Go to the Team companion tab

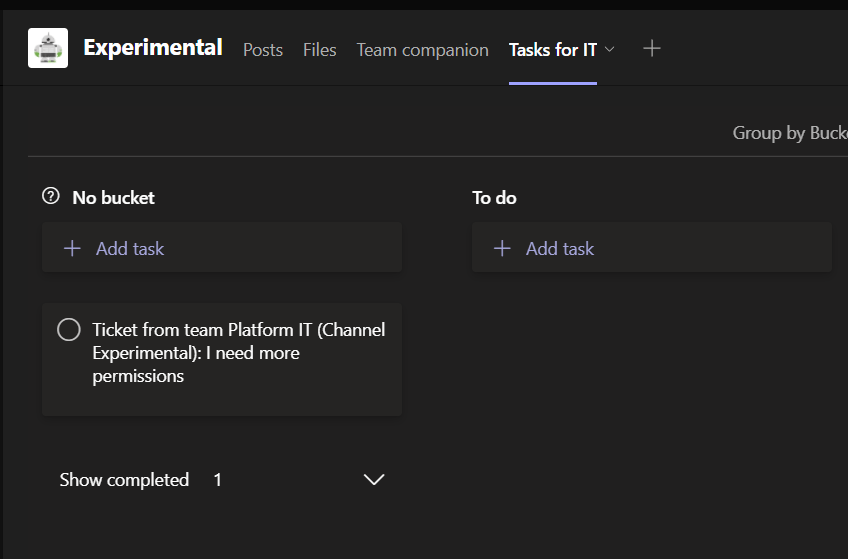pyautogui.click(x=422, y=49)
